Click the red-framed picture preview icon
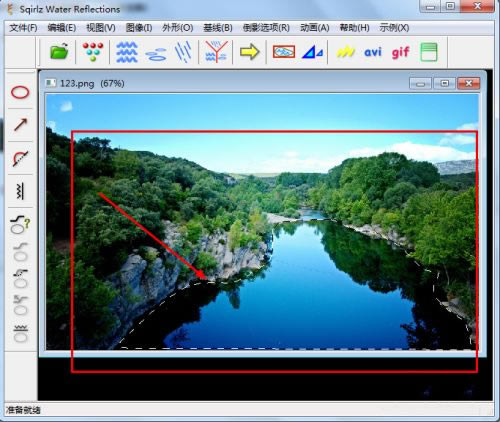Image resolution: width=500 pixels, height=422 pixels. 284,52
